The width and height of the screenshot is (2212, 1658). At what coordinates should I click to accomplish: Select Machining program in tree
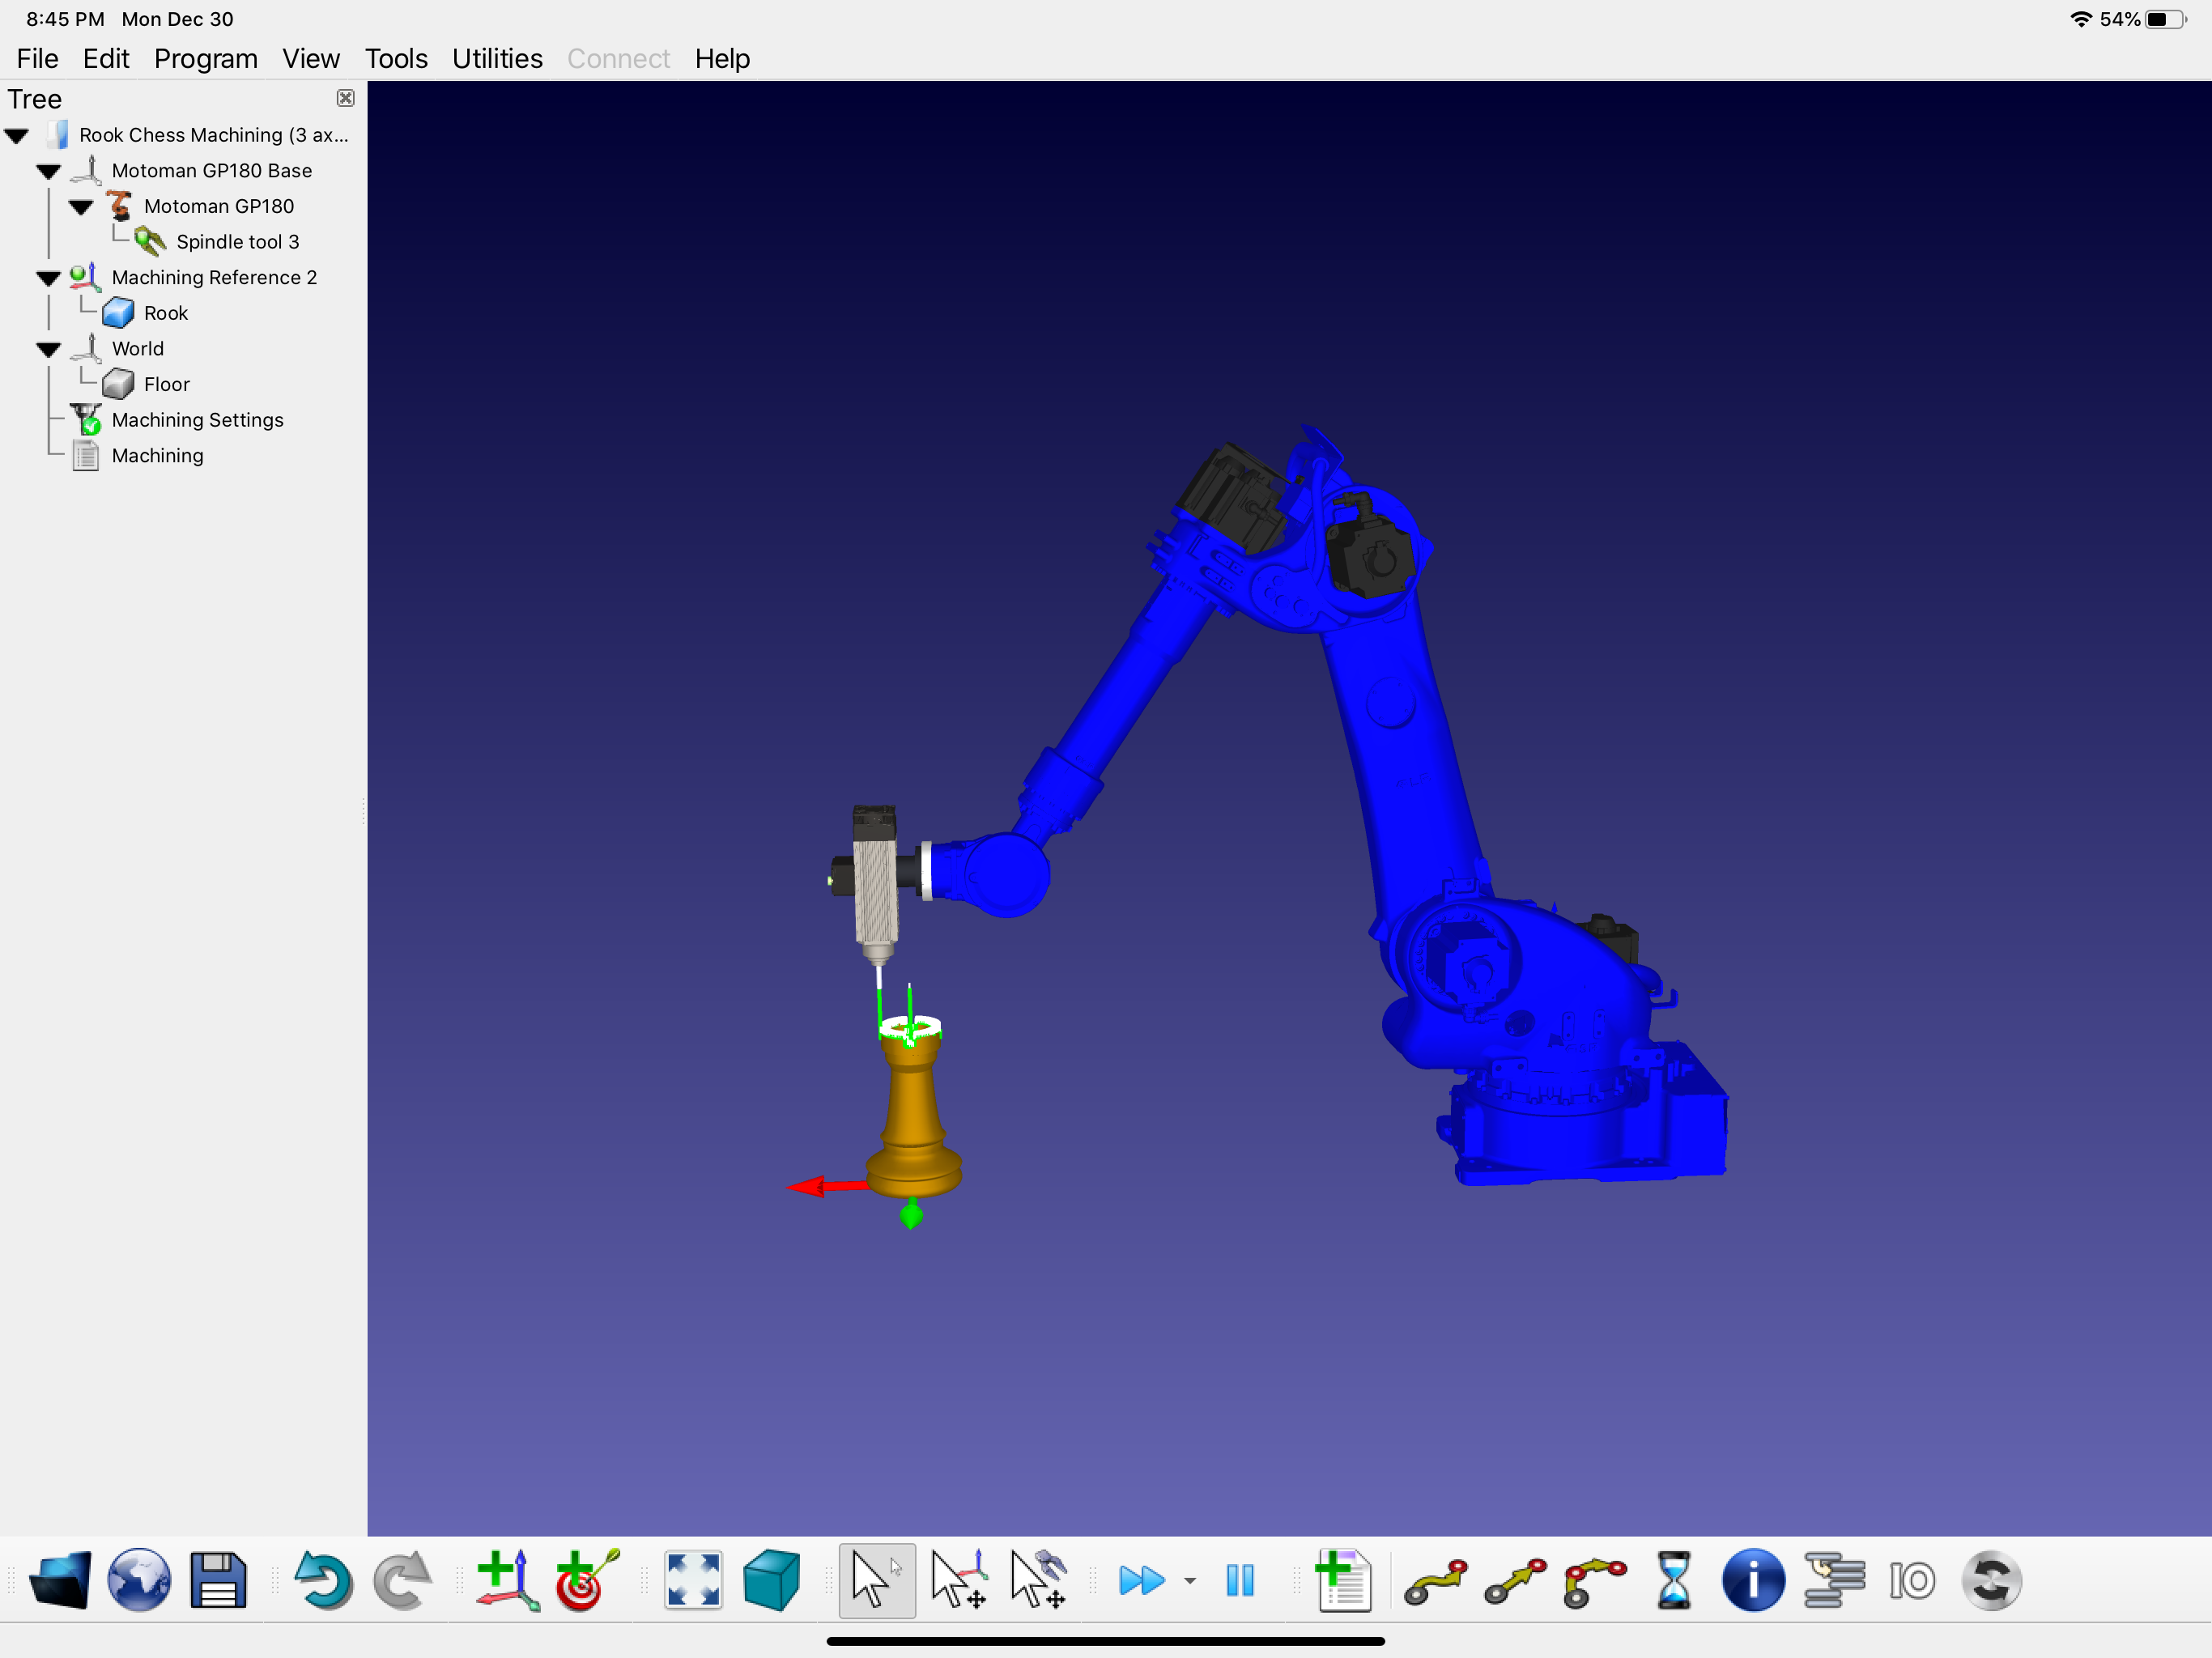point(158,455)
